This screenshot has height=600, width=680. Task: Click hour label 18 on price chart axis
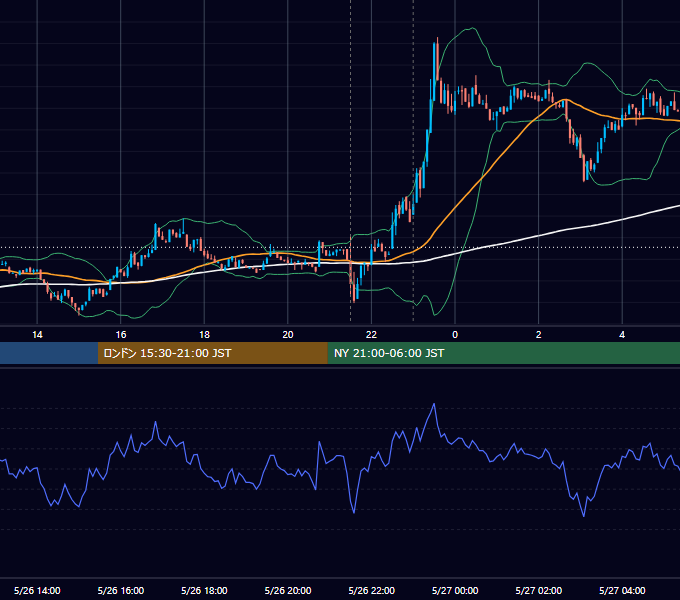pyautogui.click(x=204, y=335)
